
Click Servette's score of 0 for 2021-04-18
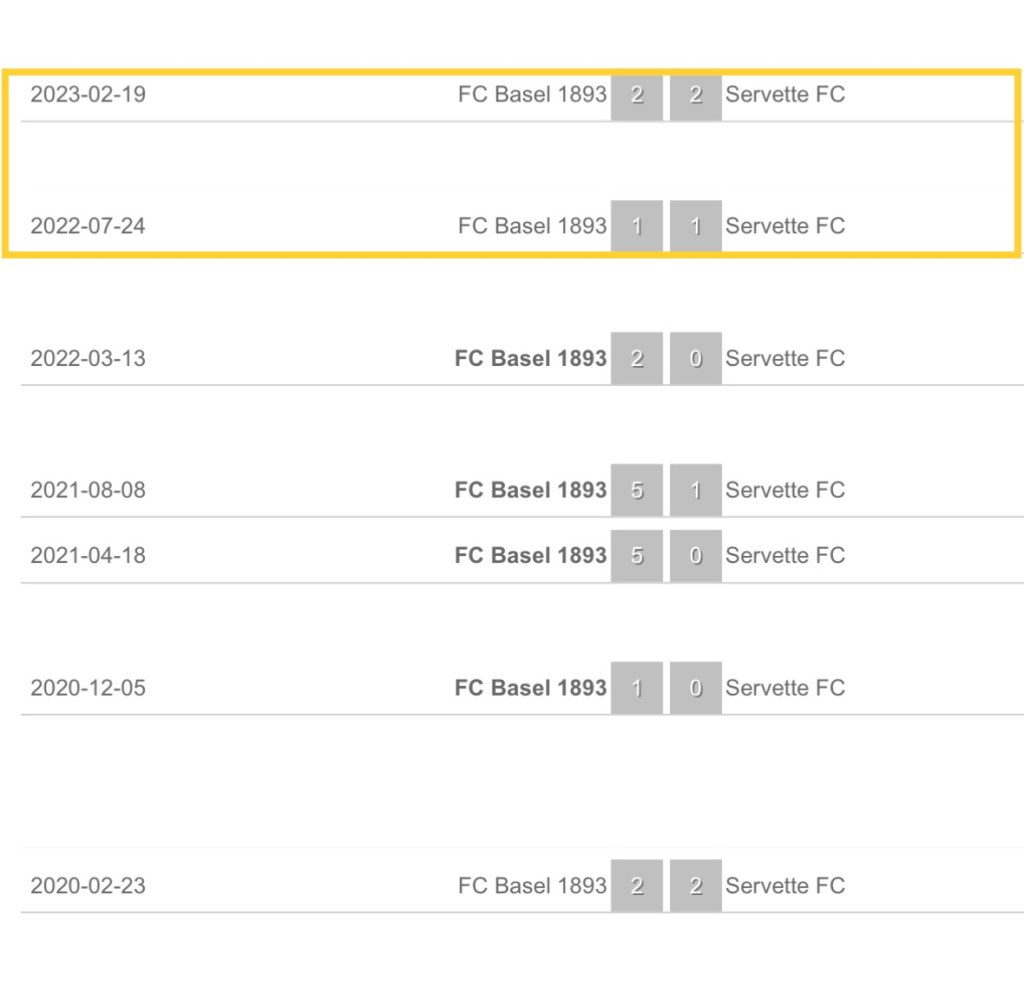tap(696, 556)
